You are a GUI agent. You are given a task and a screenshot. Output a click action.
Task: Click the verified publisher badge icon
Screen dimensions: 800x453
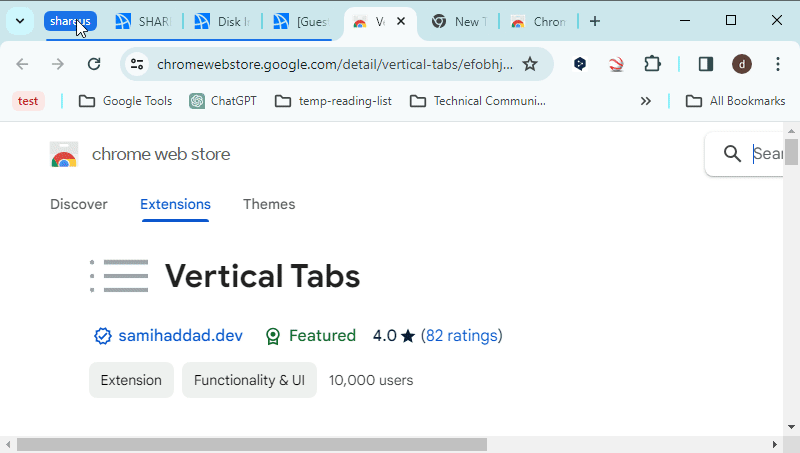coord(103,336)
